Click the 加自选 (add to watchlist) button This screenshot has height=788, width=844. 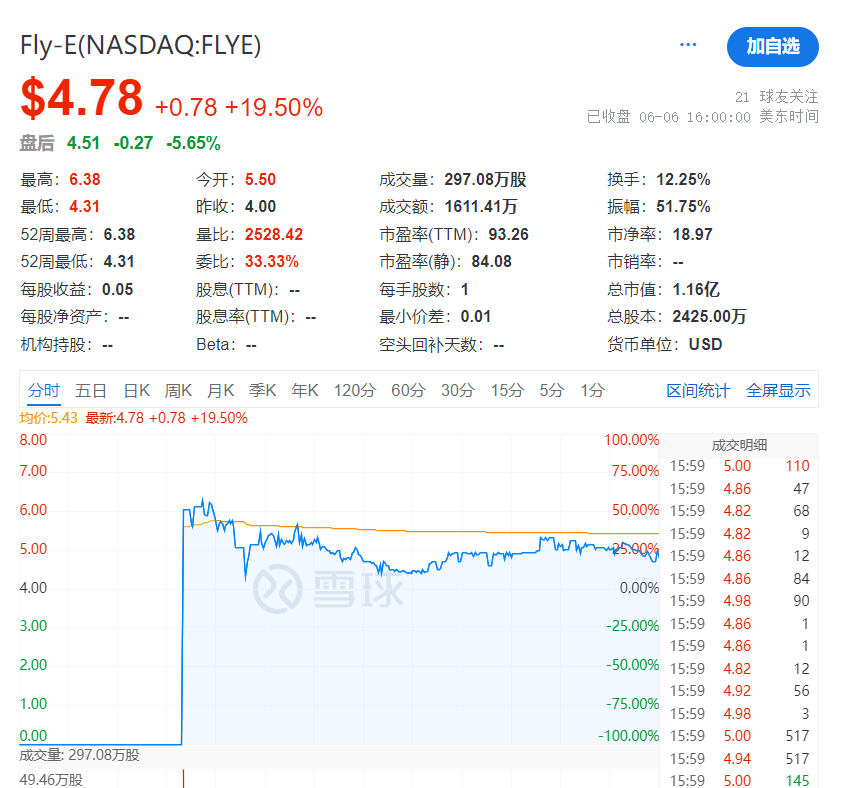pyautogui.click(x=771, y=47)
